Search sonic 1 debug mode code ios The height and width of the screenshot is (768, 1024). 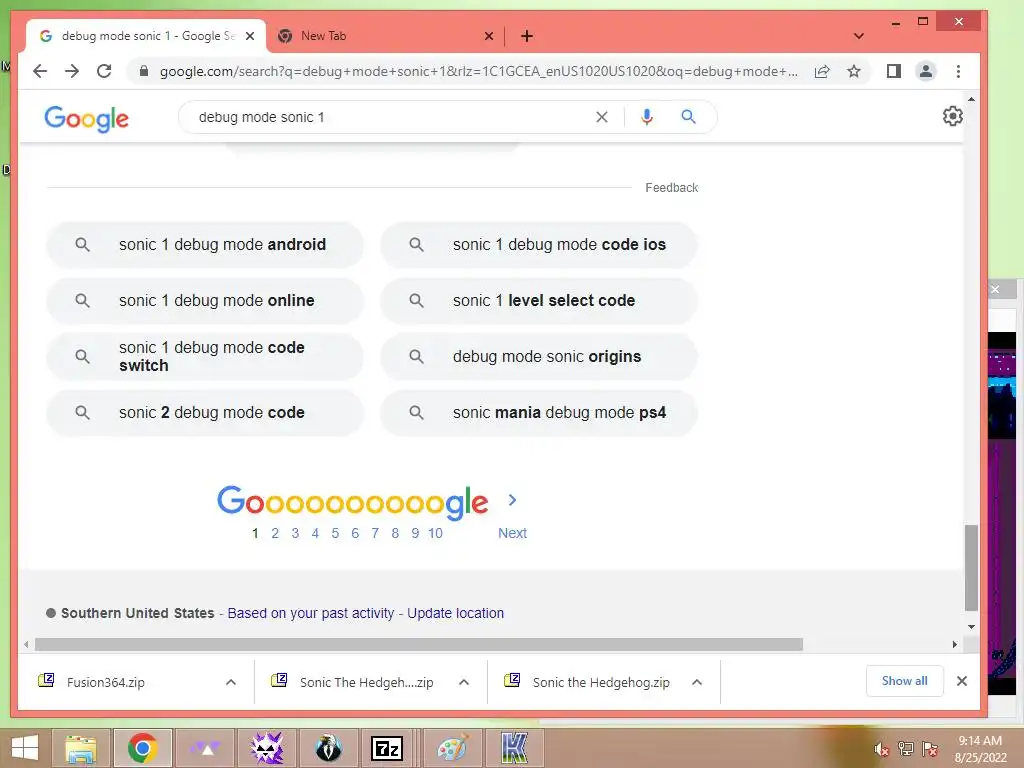pyautogui.click(x=539, y=244)
